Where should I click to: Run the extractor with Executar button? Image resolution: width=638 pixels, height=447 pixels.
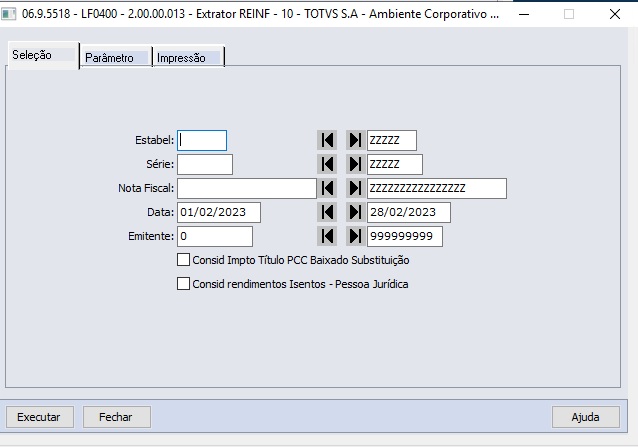40,417
